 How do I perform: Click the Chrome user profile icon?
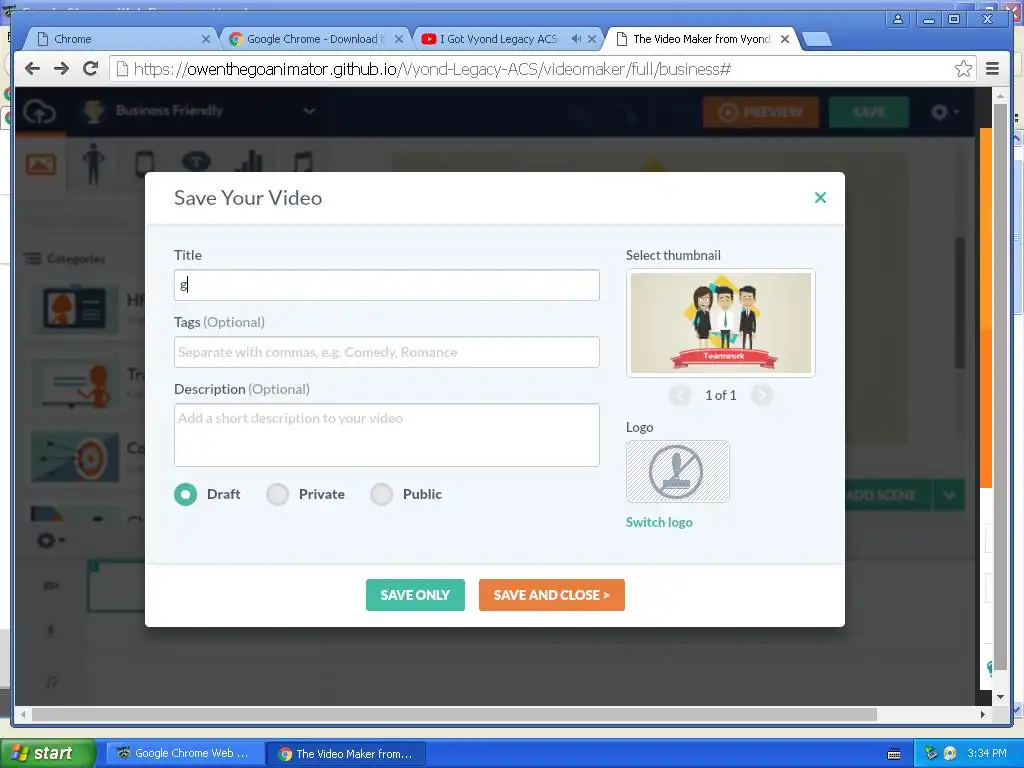tap(898, 19)
